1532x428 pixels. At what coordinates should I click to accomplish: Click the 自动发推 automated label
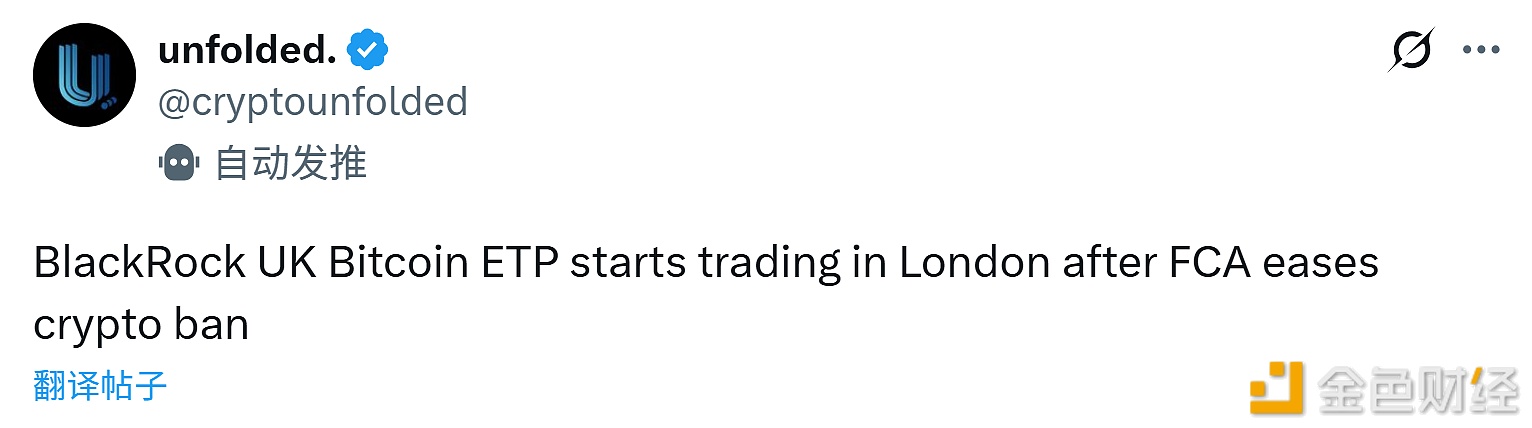290,163
